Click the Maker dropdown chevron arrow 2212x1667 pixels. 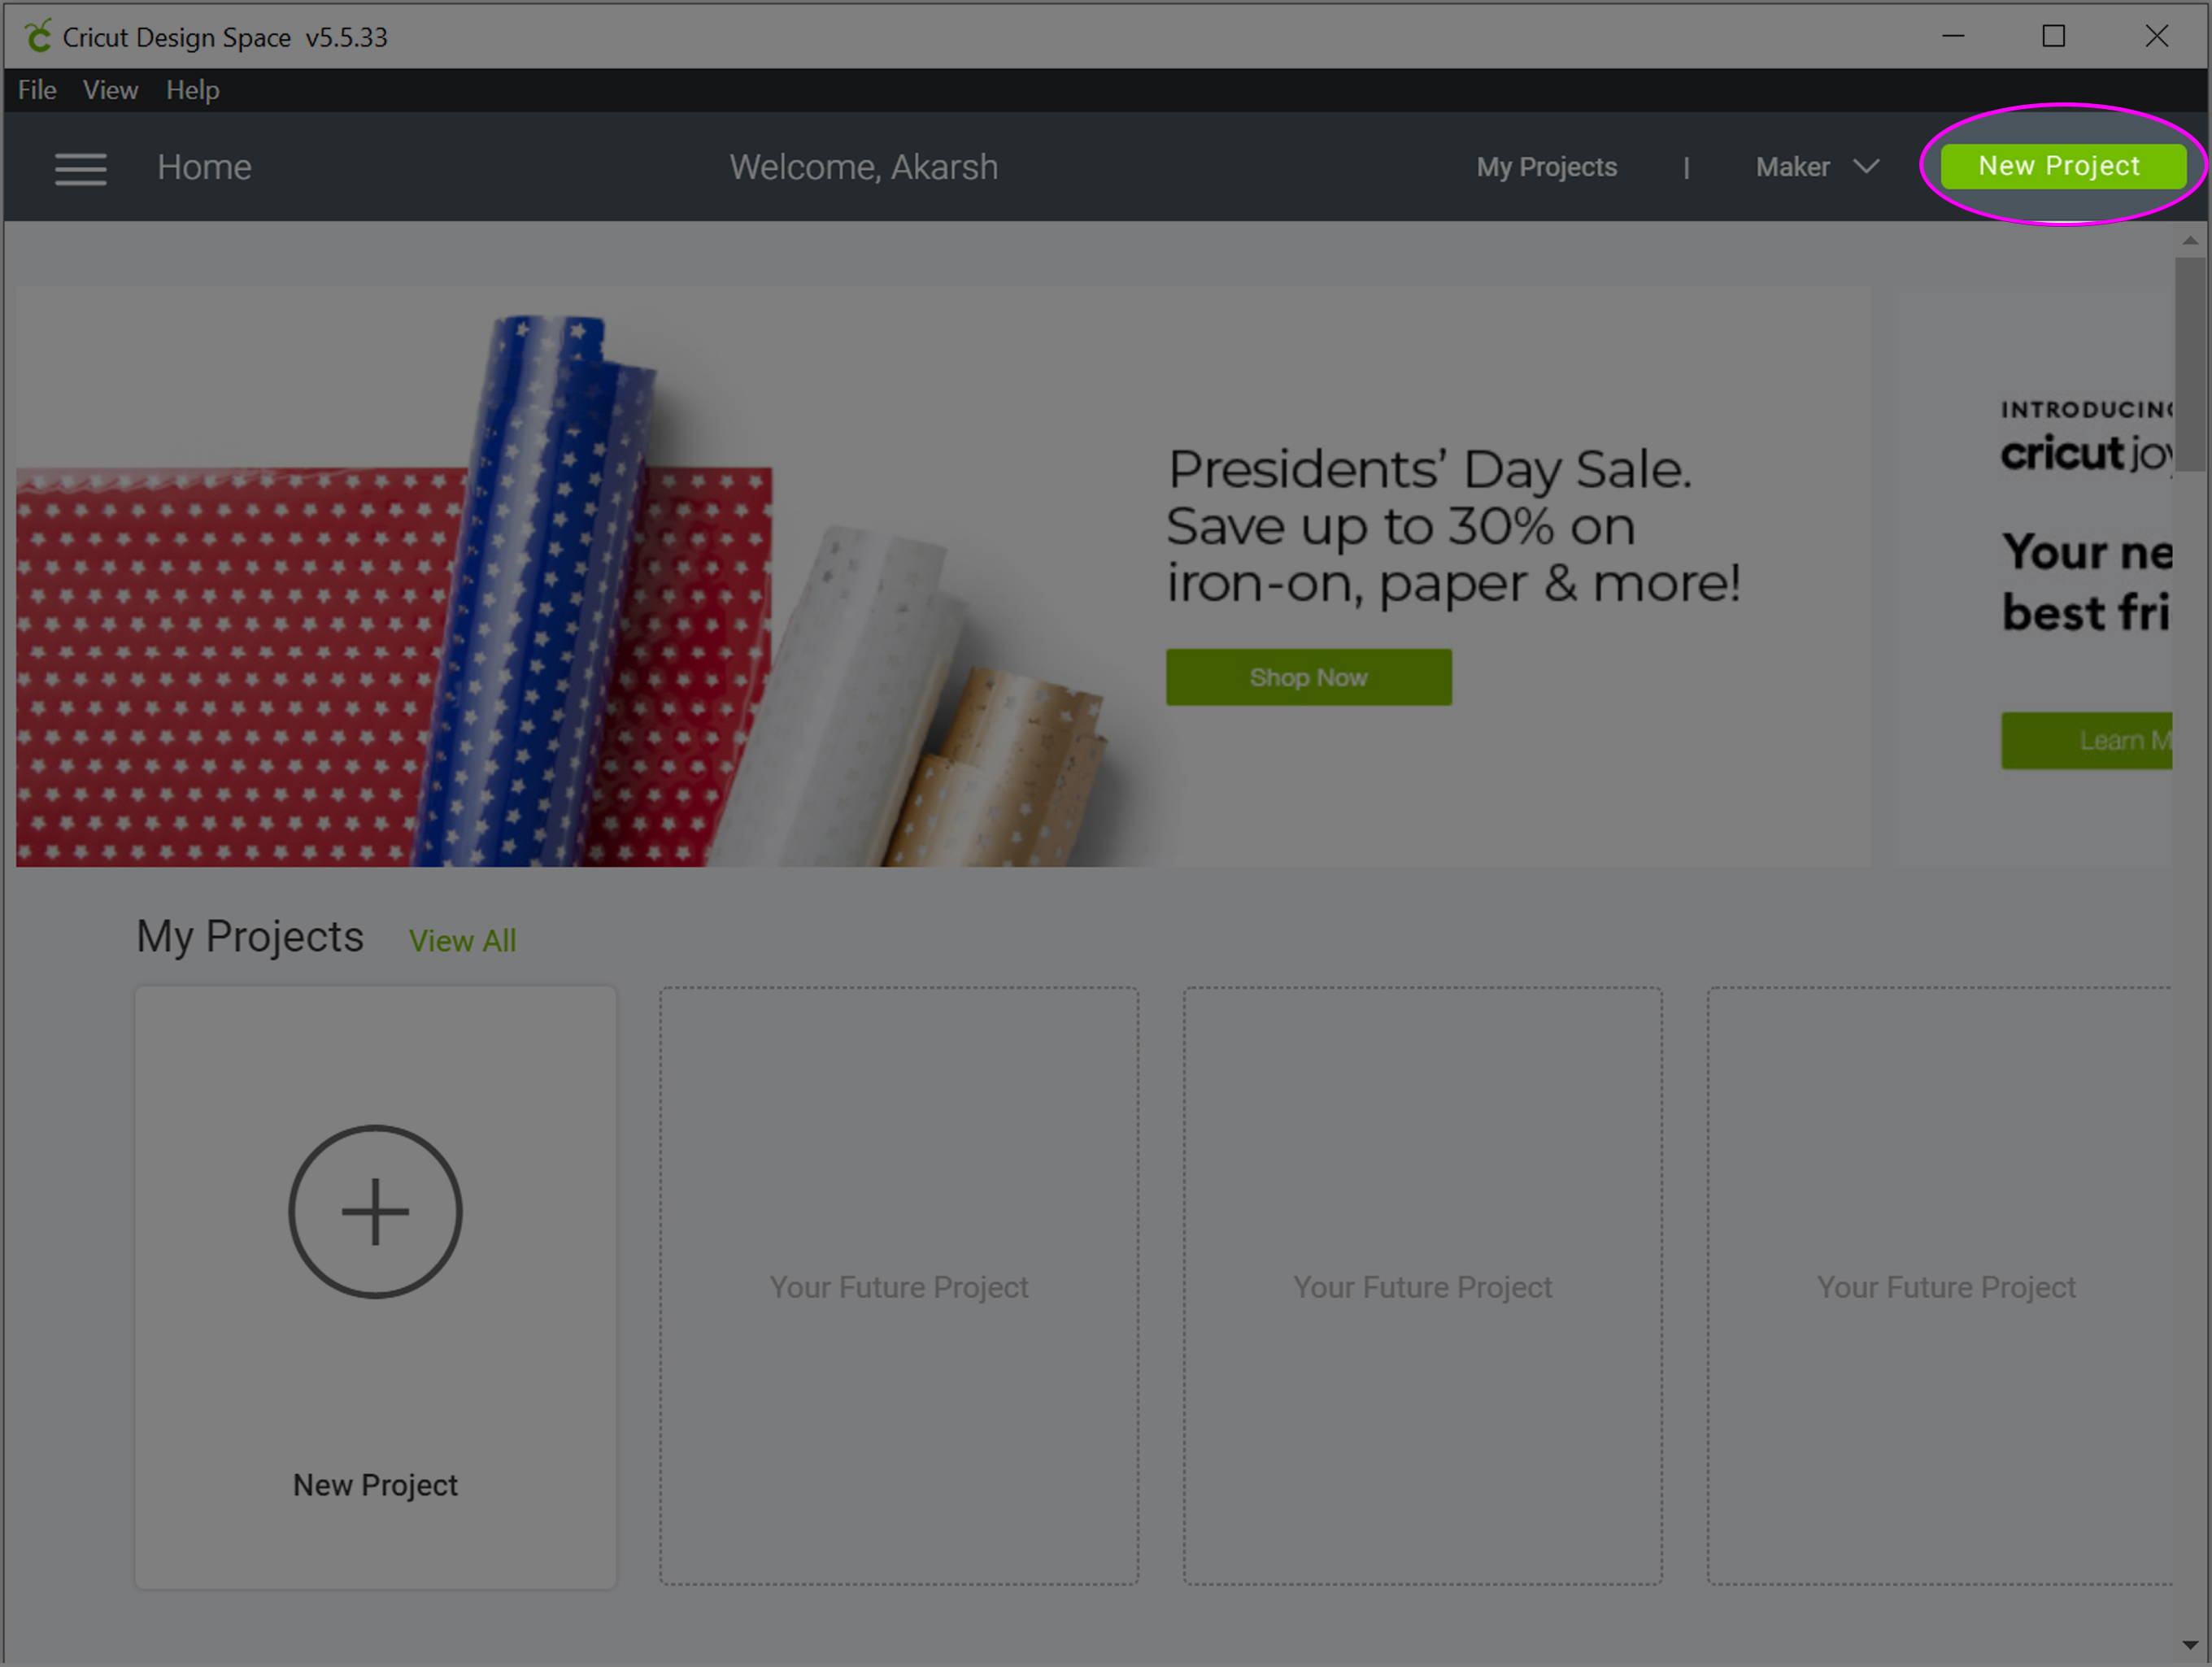tap(1866, 166)
